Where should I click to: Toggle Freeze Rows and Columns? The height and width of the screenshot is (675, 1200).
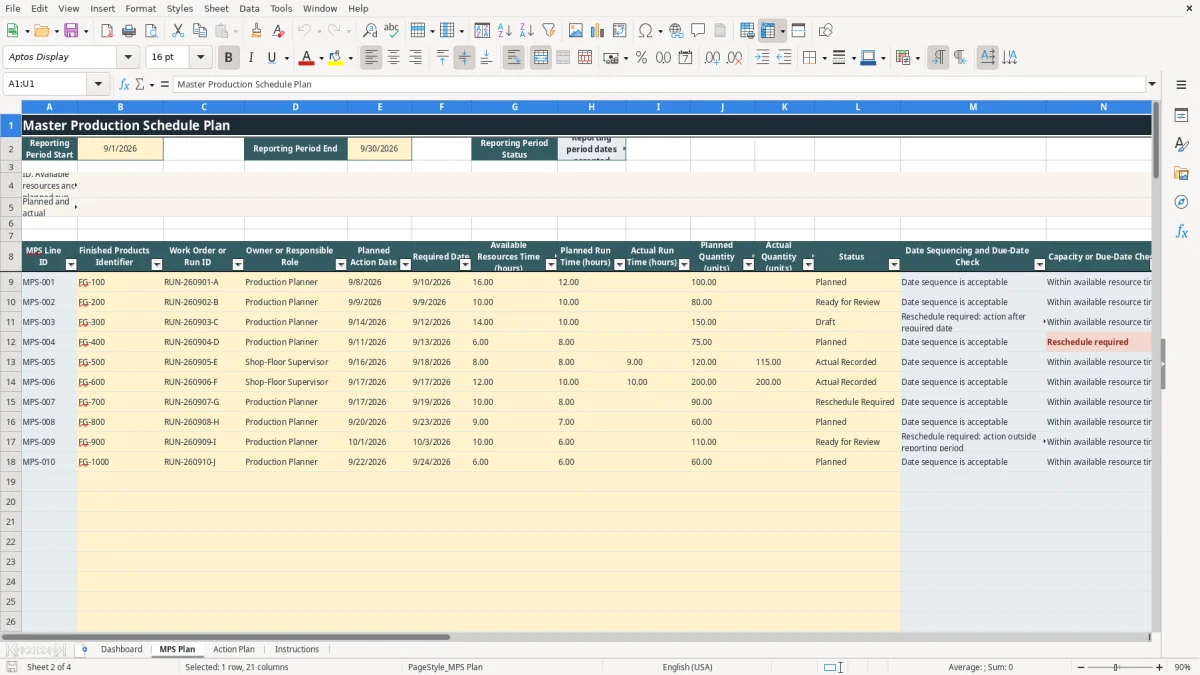tap(768, 31)
